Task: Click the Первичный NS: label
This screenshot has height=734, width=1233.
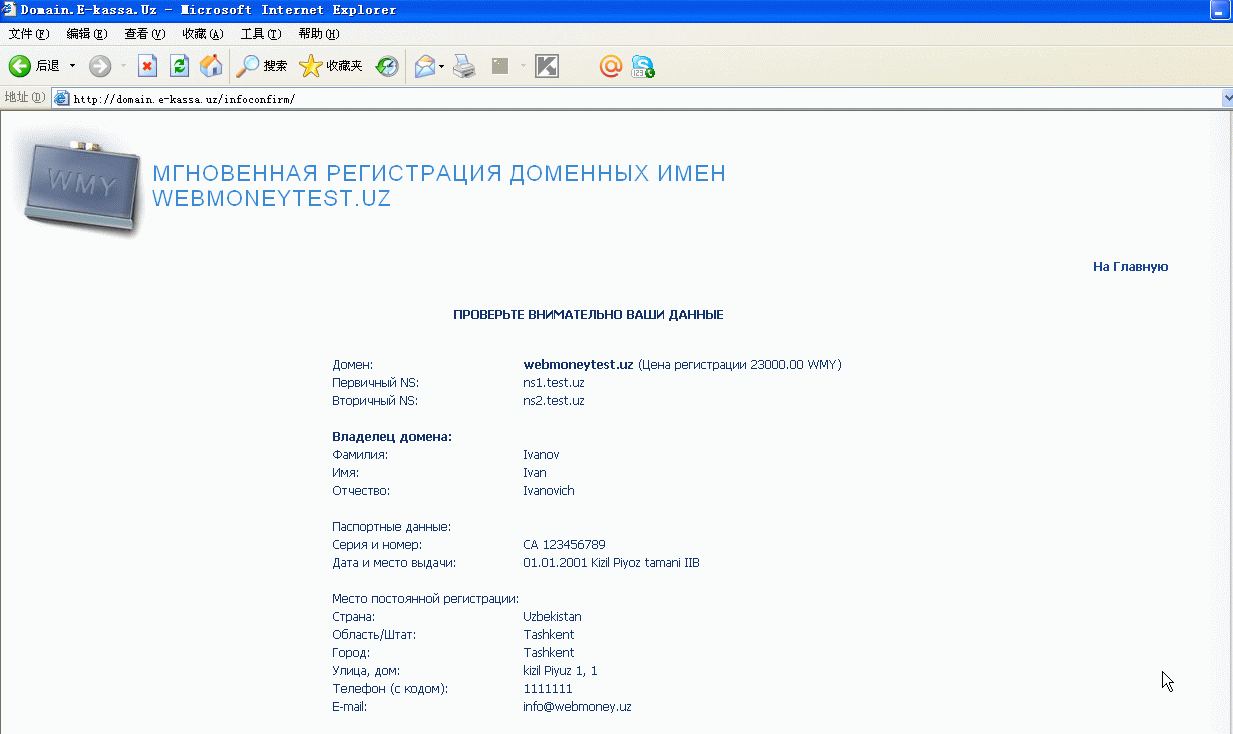Action: coord(376,383)
